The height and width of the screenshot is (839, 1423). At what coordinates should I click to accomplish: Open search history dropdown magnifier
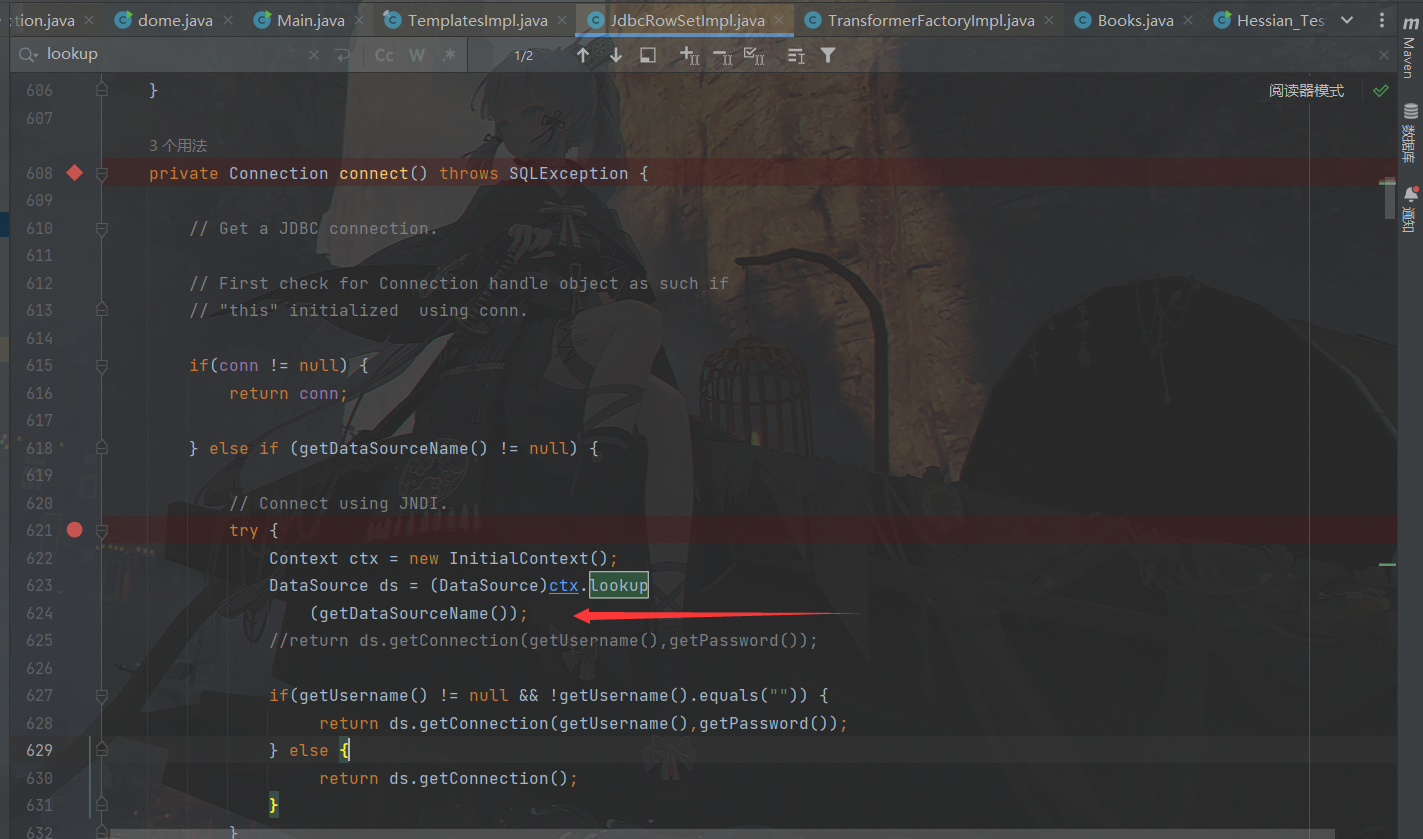pyautogui.click(x=30, y=55)
